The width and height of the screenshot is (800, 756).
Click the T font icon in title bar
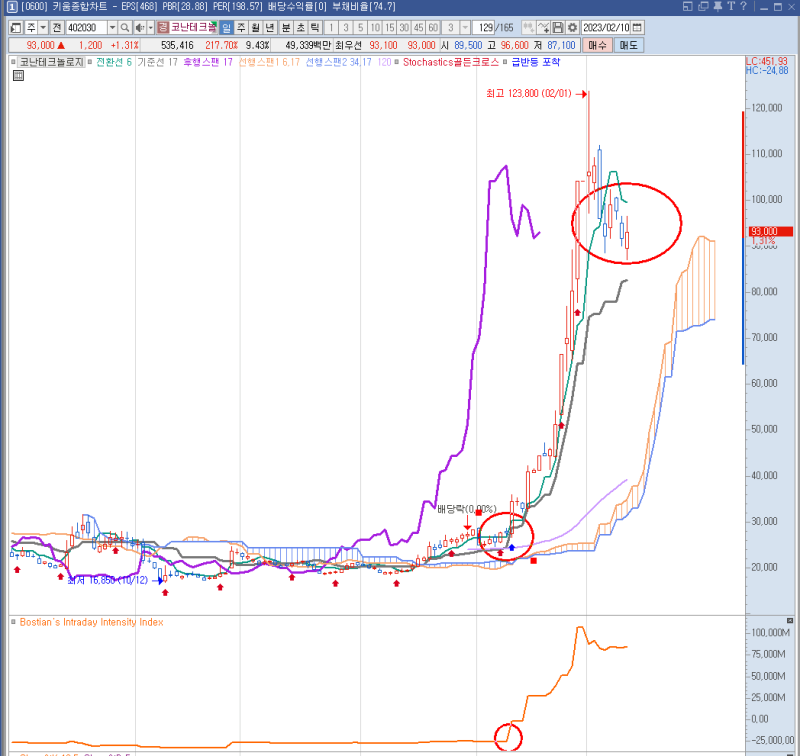tap(731, 7)
